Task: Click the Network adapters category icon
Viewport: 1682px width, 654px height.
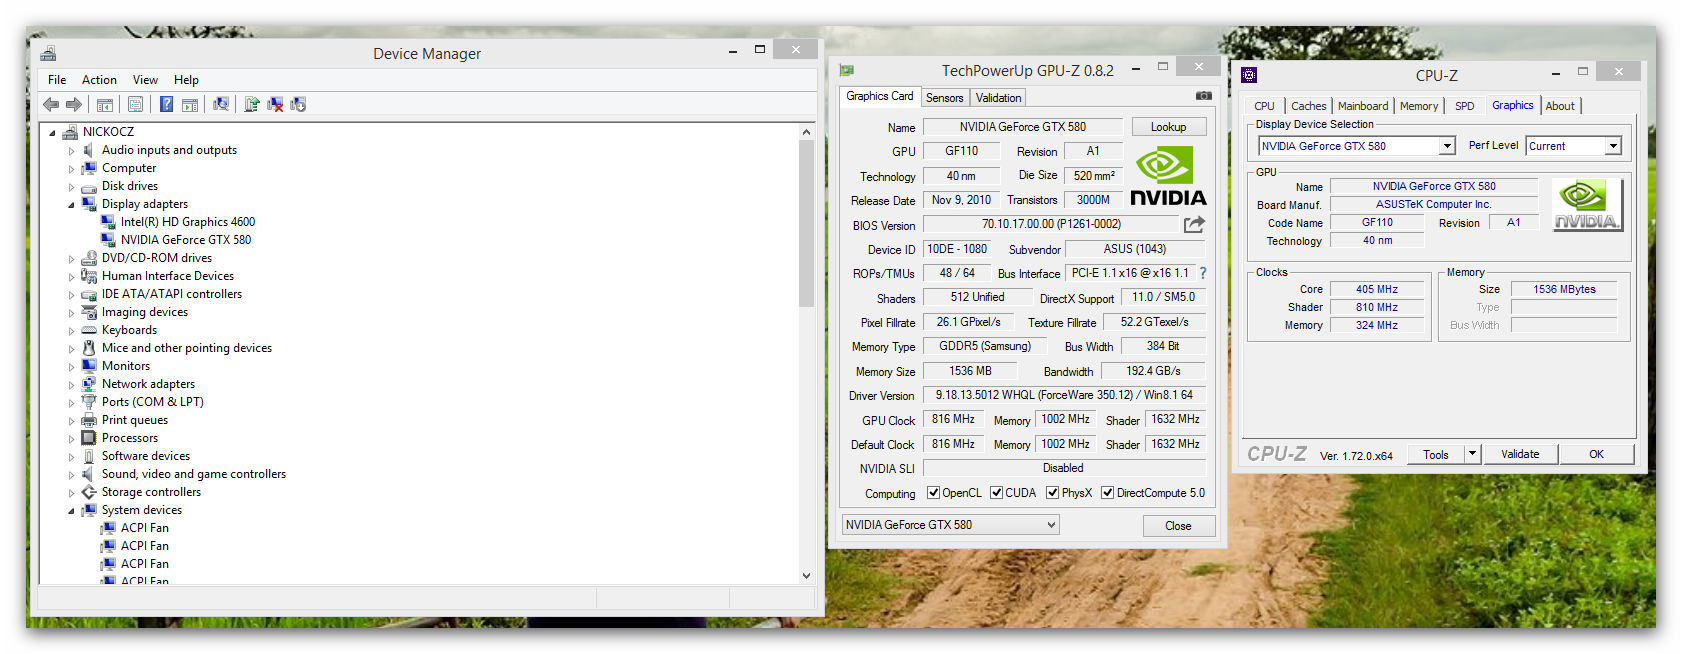Action: click(89, 384)
